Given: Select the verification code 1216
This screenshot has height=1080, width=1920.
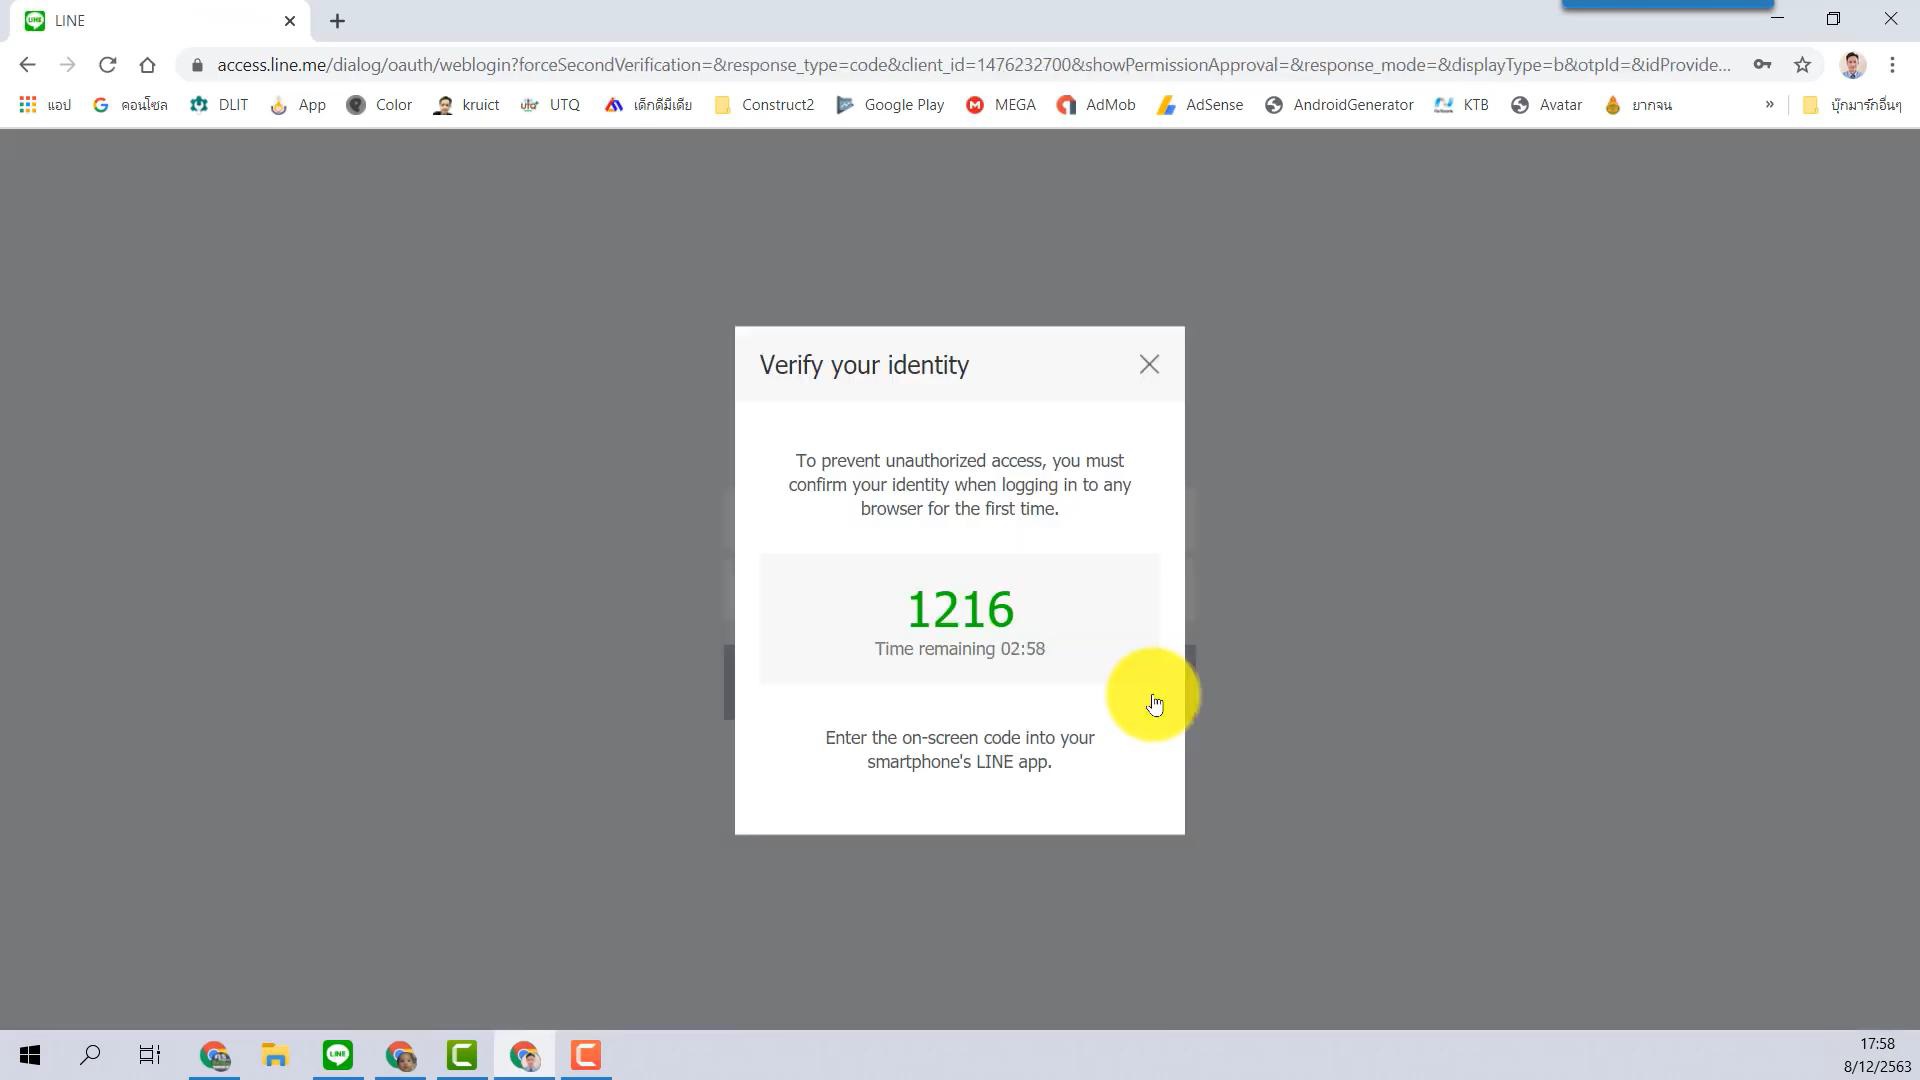Looking at the screenshot, I should (x=960, y=609).
